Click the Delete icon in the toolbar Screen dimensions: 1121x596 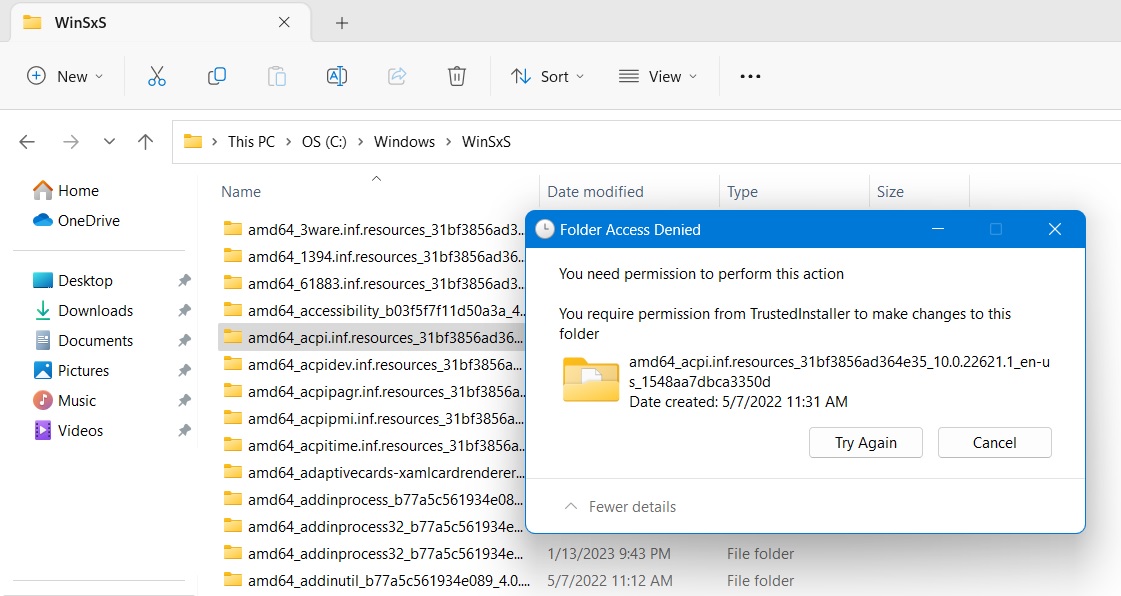pos(457,75)
